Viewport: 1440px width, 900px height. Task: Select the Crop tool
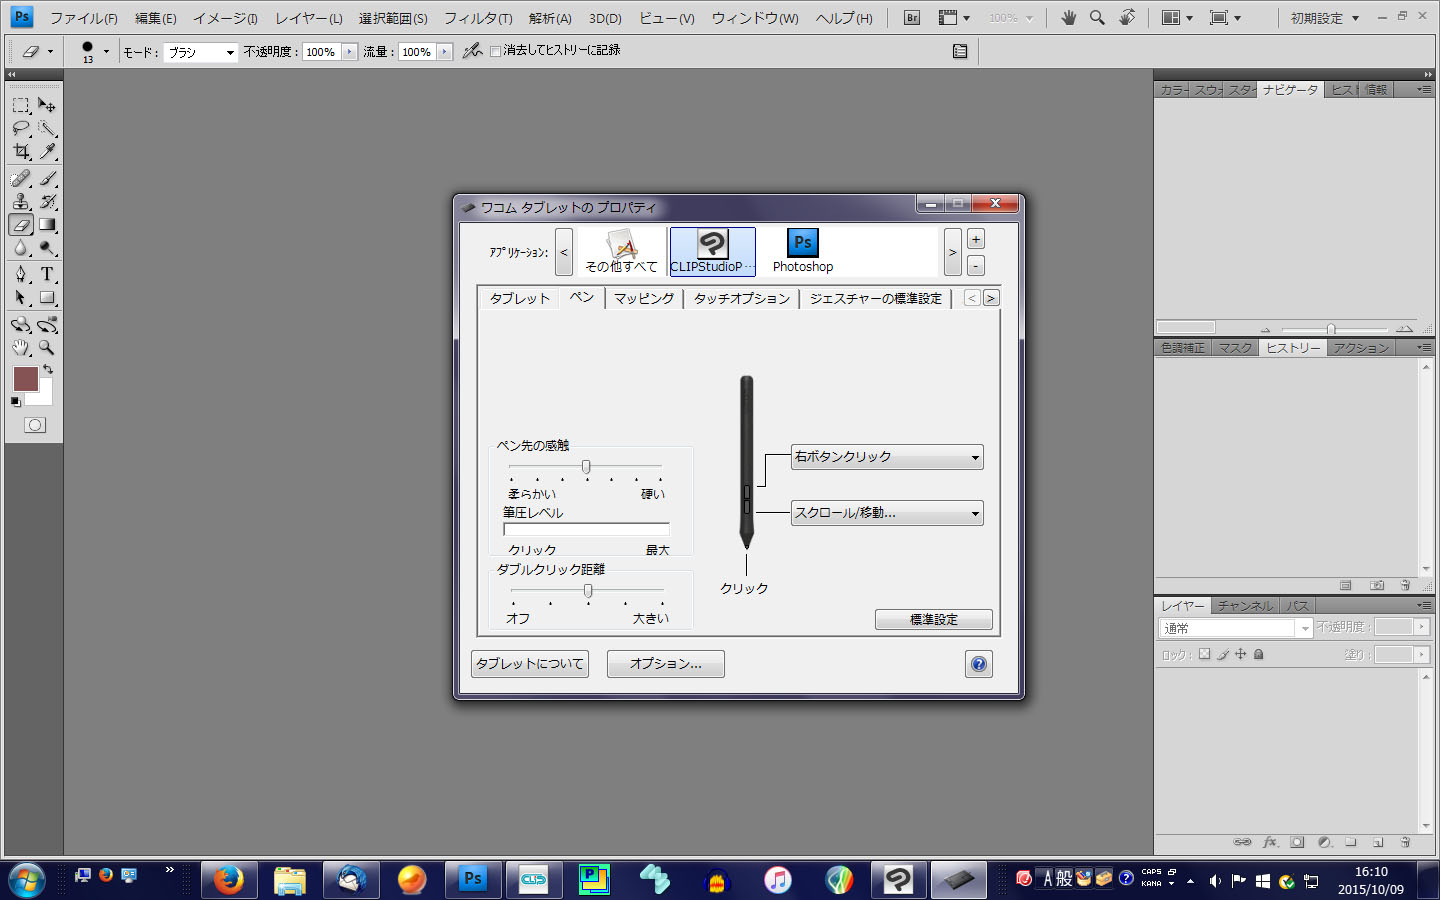click(21, 152)
